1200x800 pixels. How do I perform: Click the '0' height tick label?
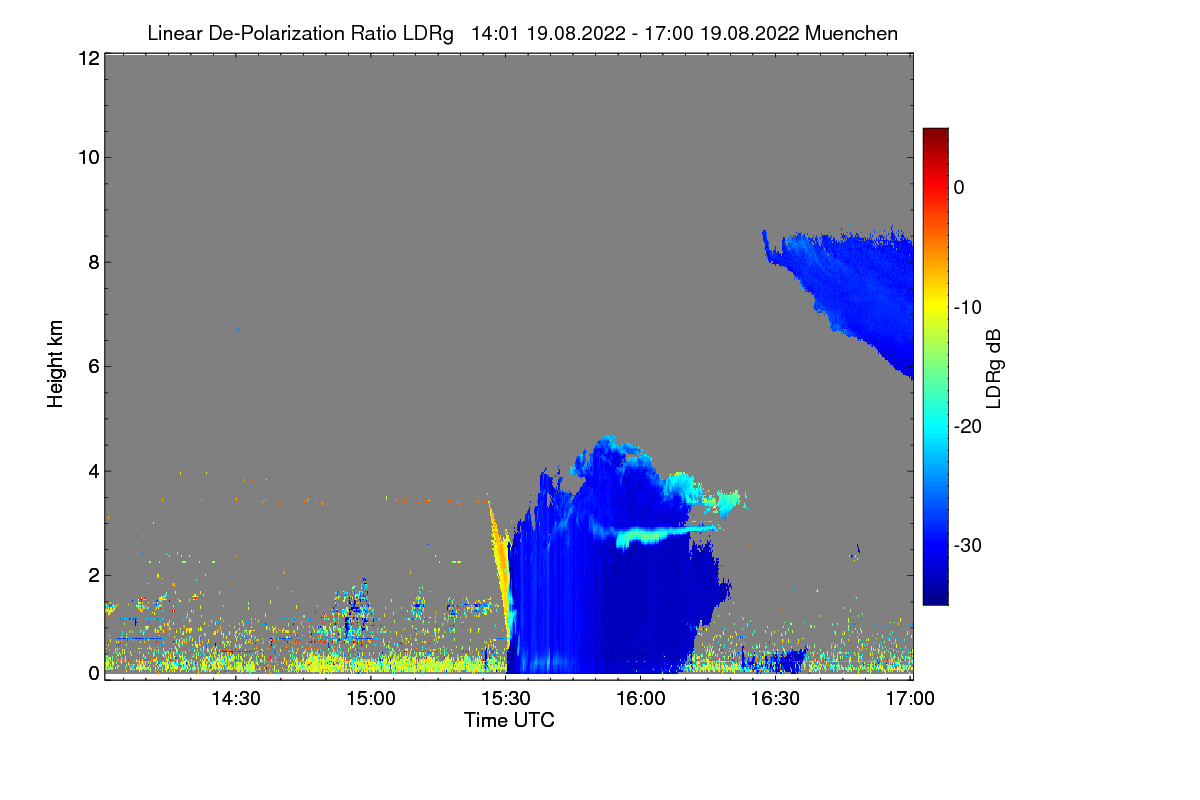point(92,673)
